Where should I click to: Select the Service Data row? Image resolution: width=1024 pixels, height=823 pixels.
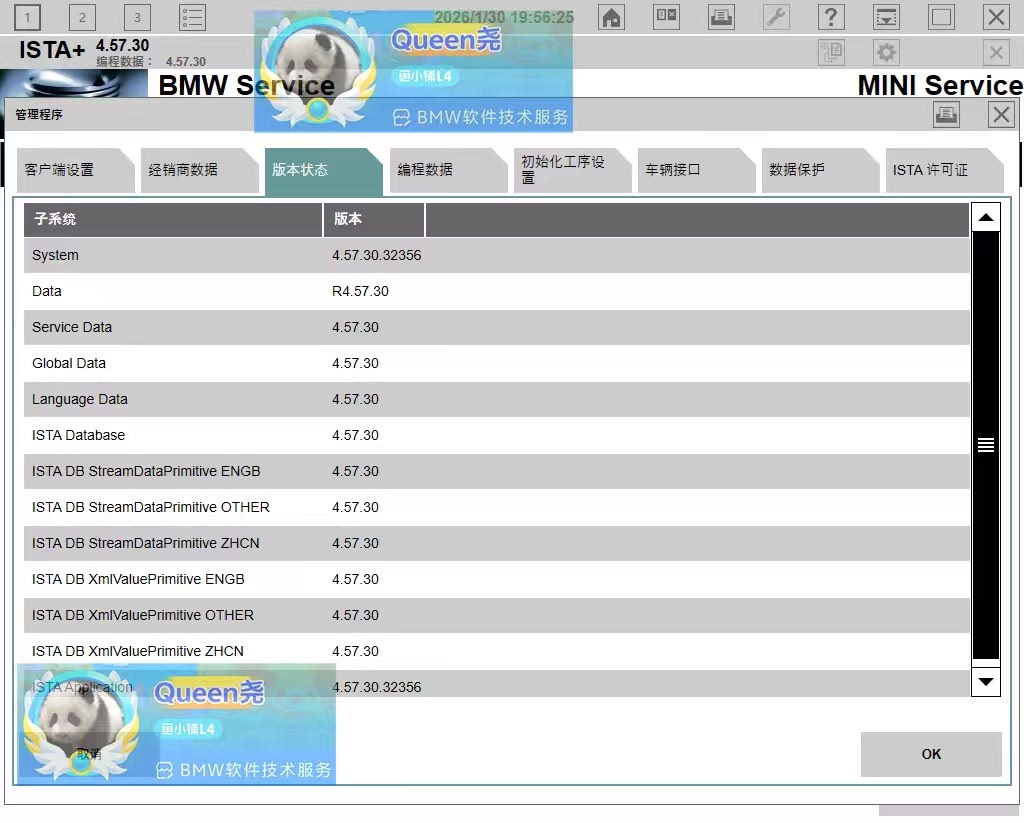point(496,327)
